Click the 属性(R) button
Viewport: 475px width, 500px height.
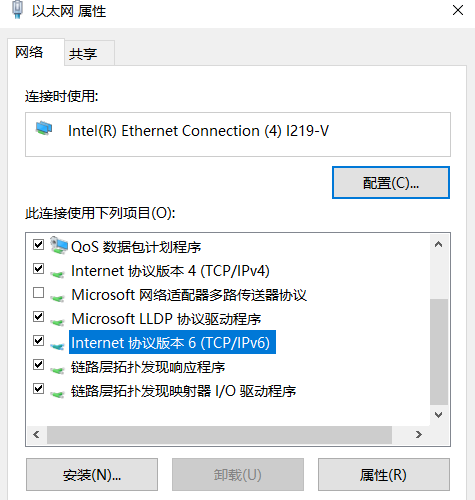(384, 475)
